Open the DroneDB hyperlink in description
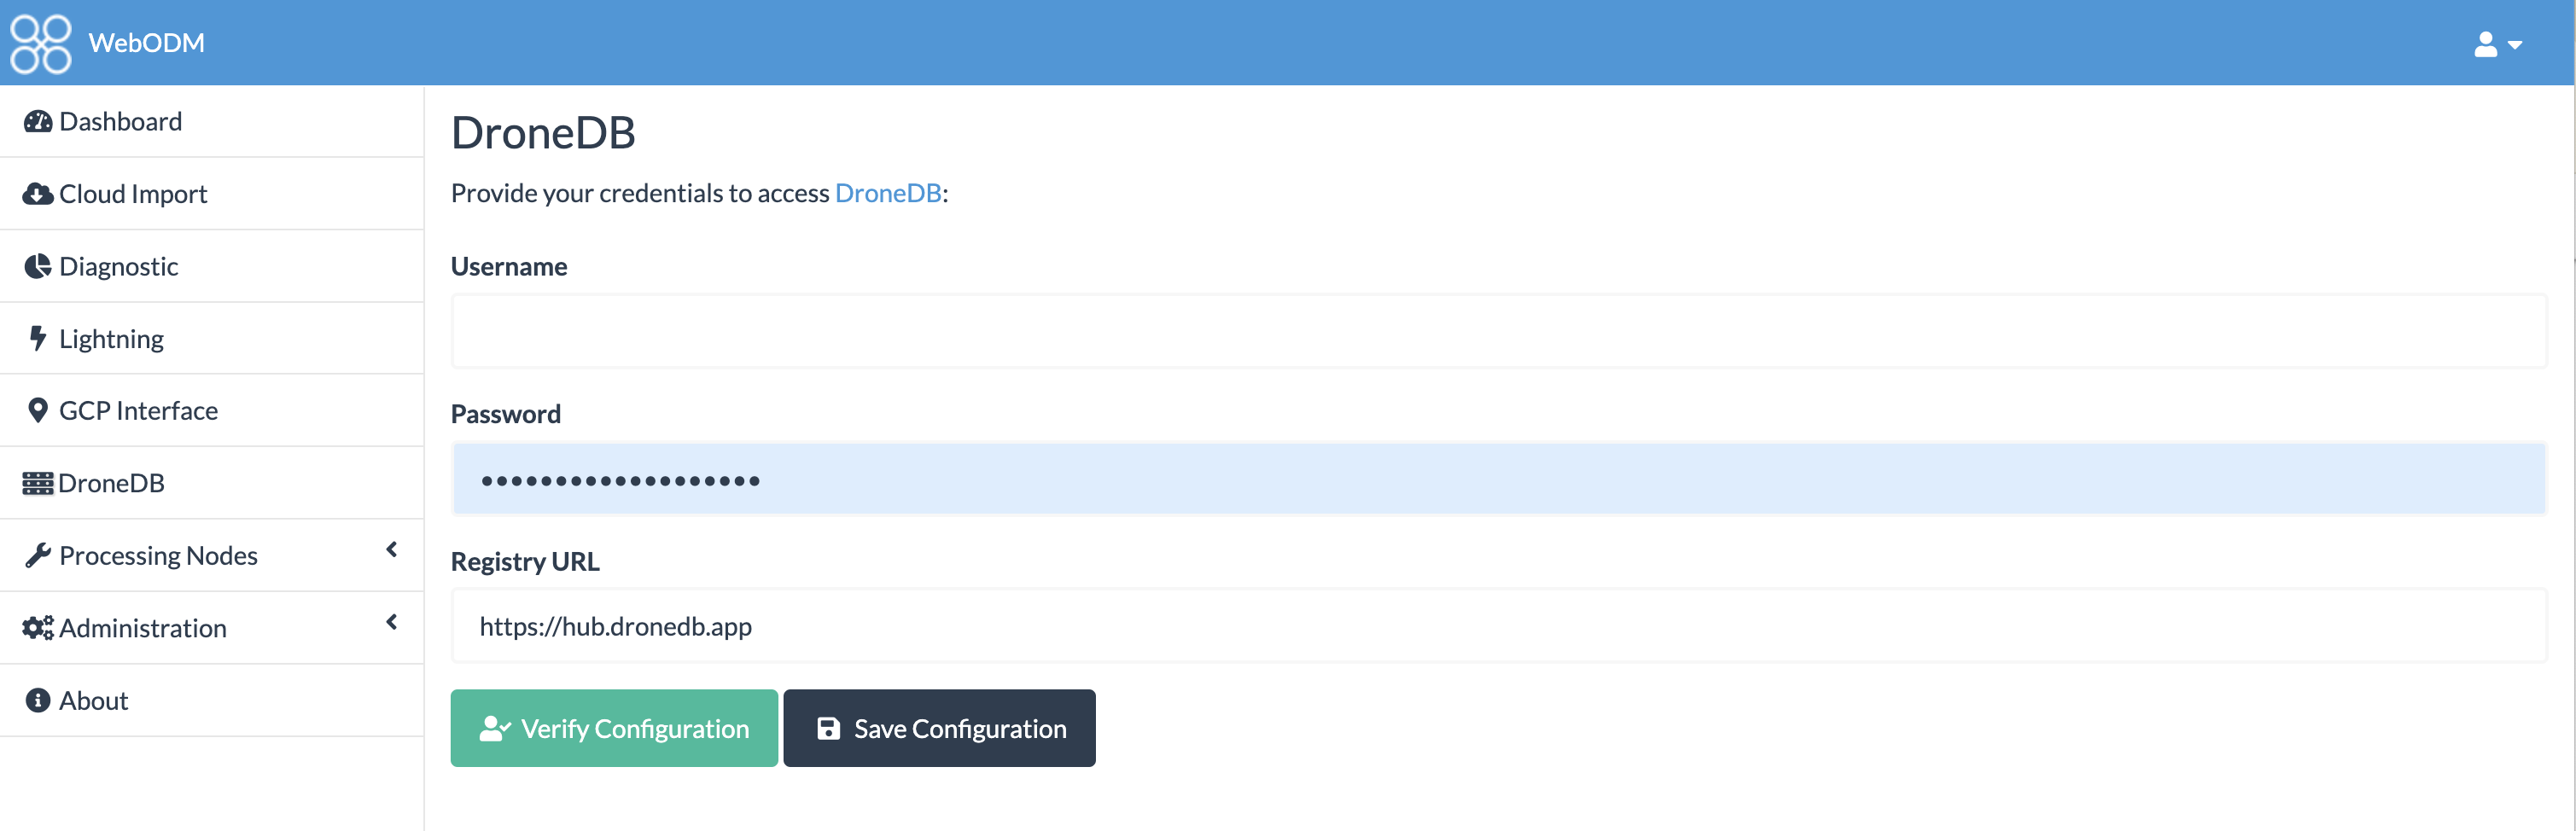This screenshot has width=2576, height=831. tap(888, 193)
